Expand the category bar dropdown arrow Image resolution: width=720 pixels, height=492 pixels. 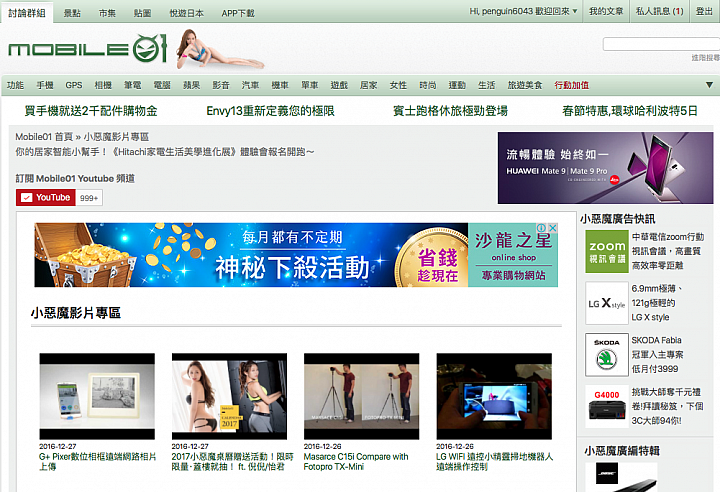[x=709, y=85]
